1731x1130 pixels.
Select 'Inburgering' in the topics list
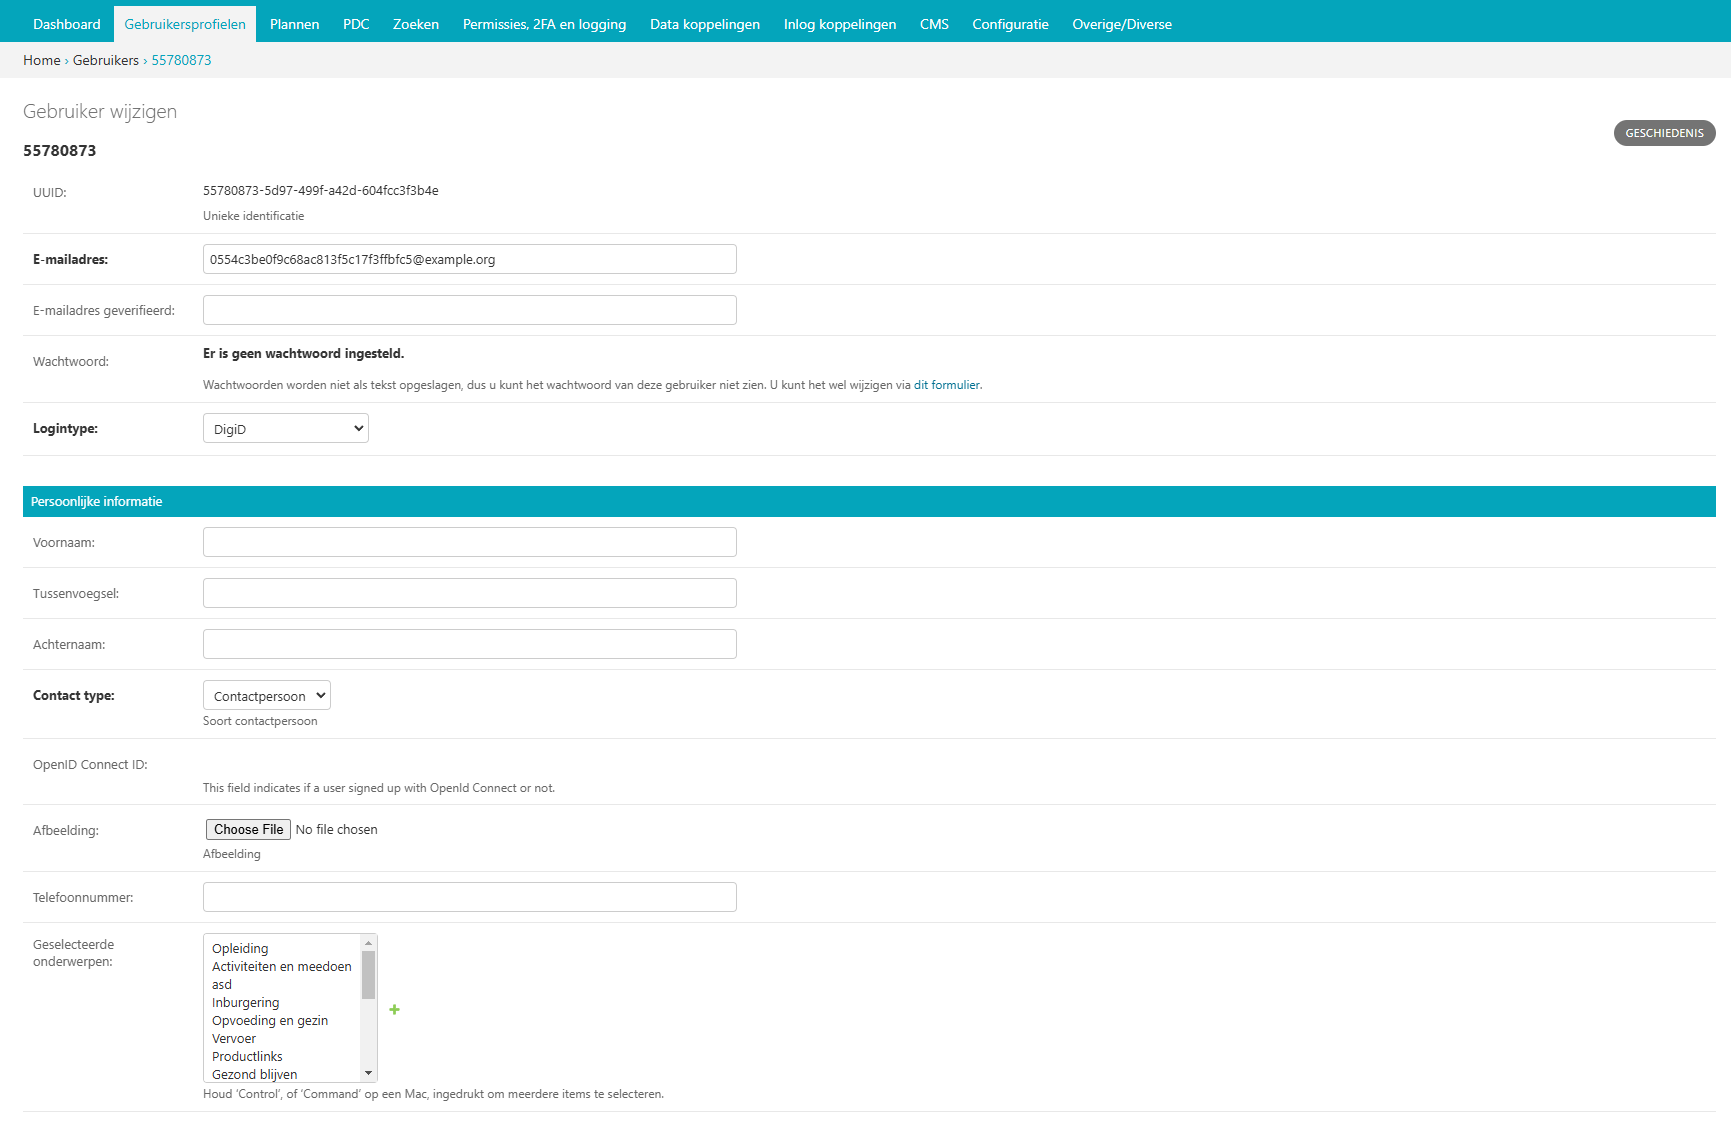pos(246,1003)
